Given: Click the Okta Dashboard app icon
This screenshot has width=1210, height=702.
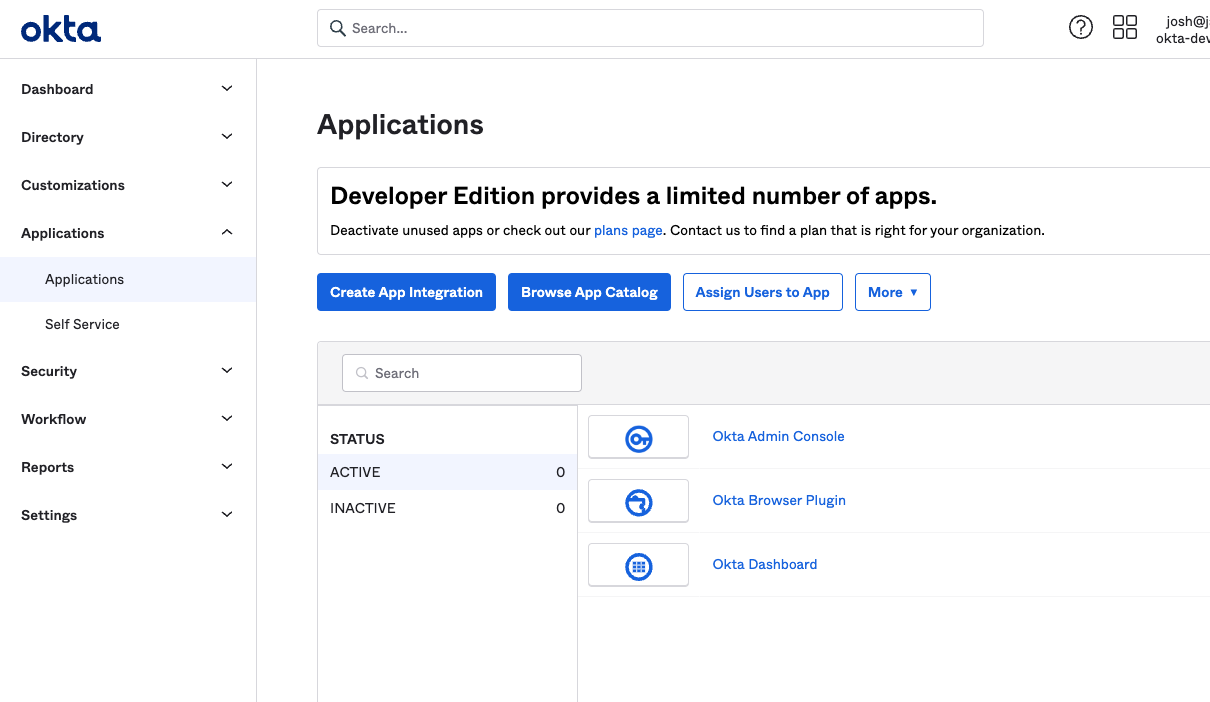Looking at the screenshot, I should 638,565.
